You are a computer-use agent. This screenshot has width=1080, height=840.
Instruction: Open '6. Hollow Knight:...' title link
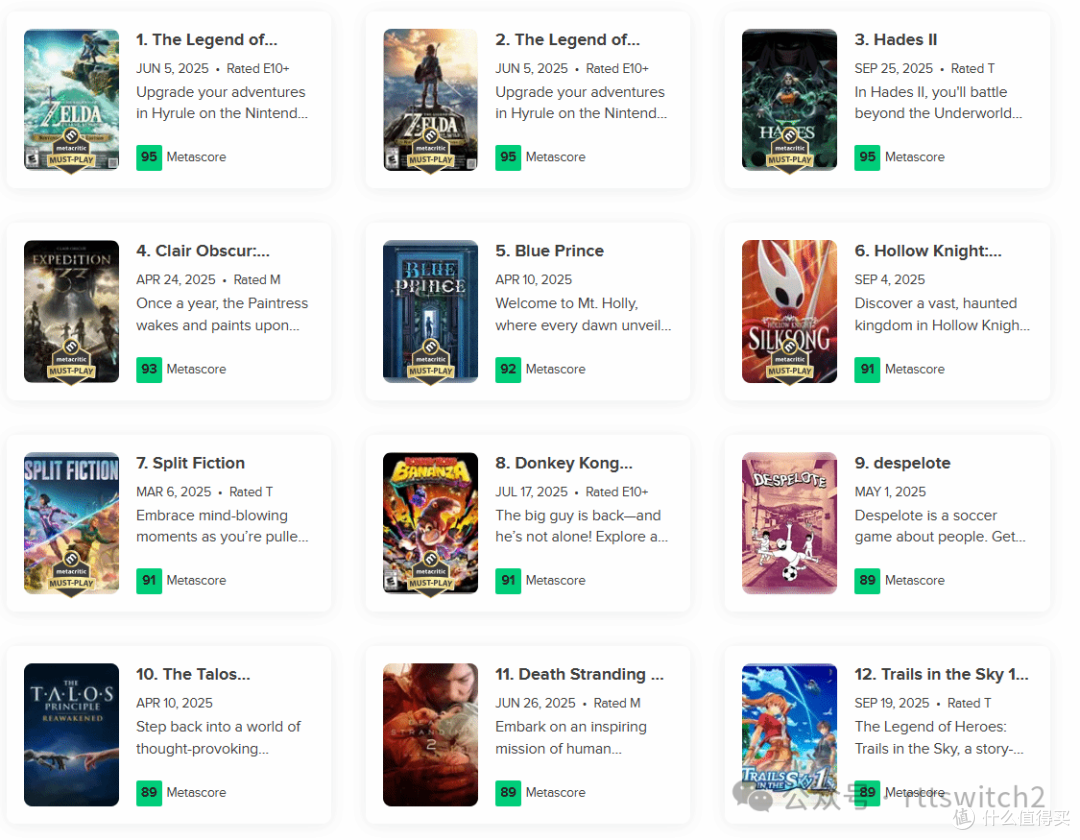click(928, 251)
